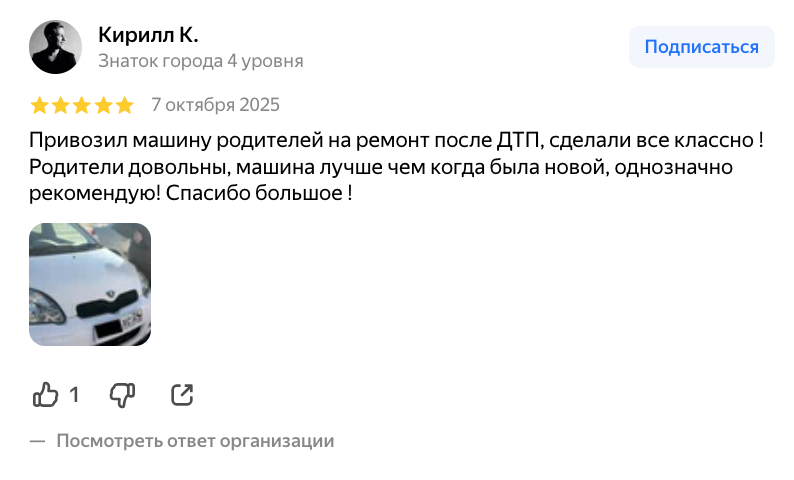Click the fourth rating star
This screenshot has height=480, width=794.
click(103, 105)
